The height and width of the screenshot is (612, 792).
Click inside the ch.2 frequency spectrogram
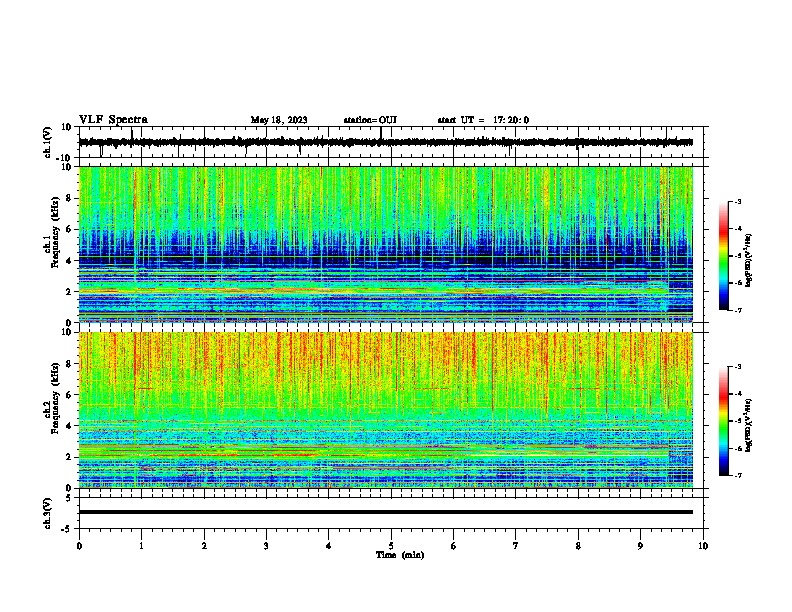(385, 410)
